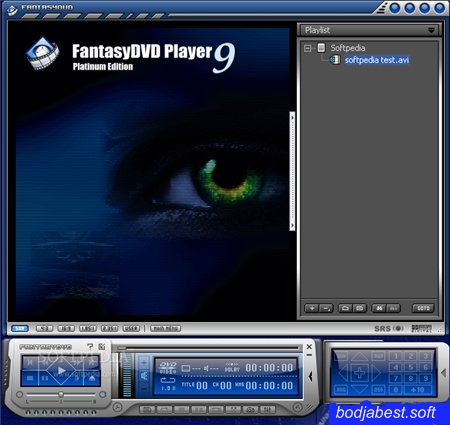Click the speaker audio indicator in the display

(x=211, y=368)
